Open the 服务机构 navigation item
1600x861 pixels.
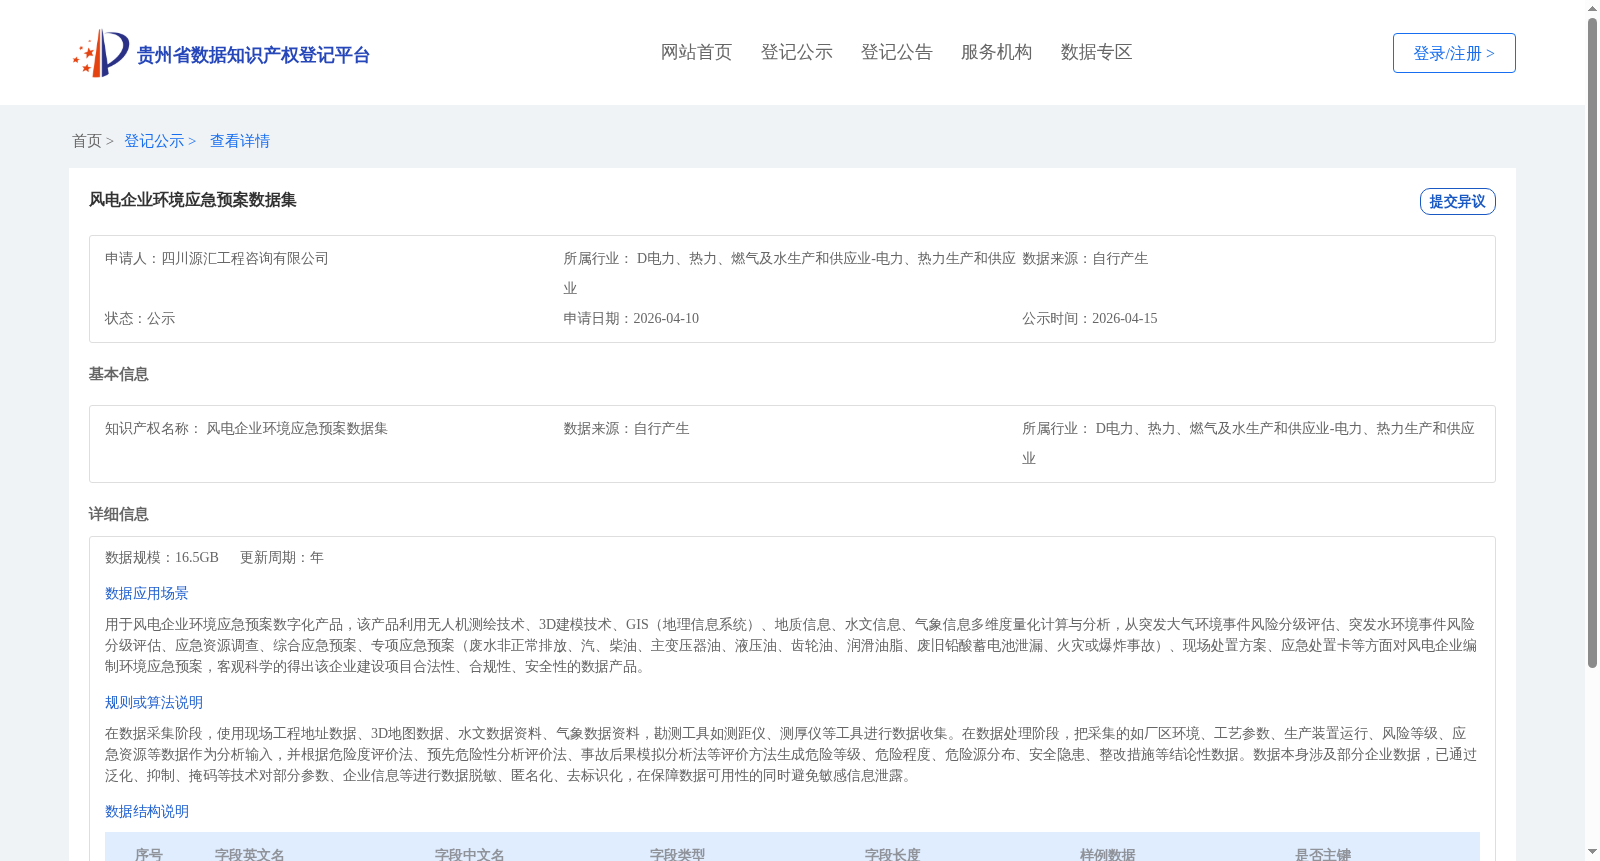pos(996,52)
